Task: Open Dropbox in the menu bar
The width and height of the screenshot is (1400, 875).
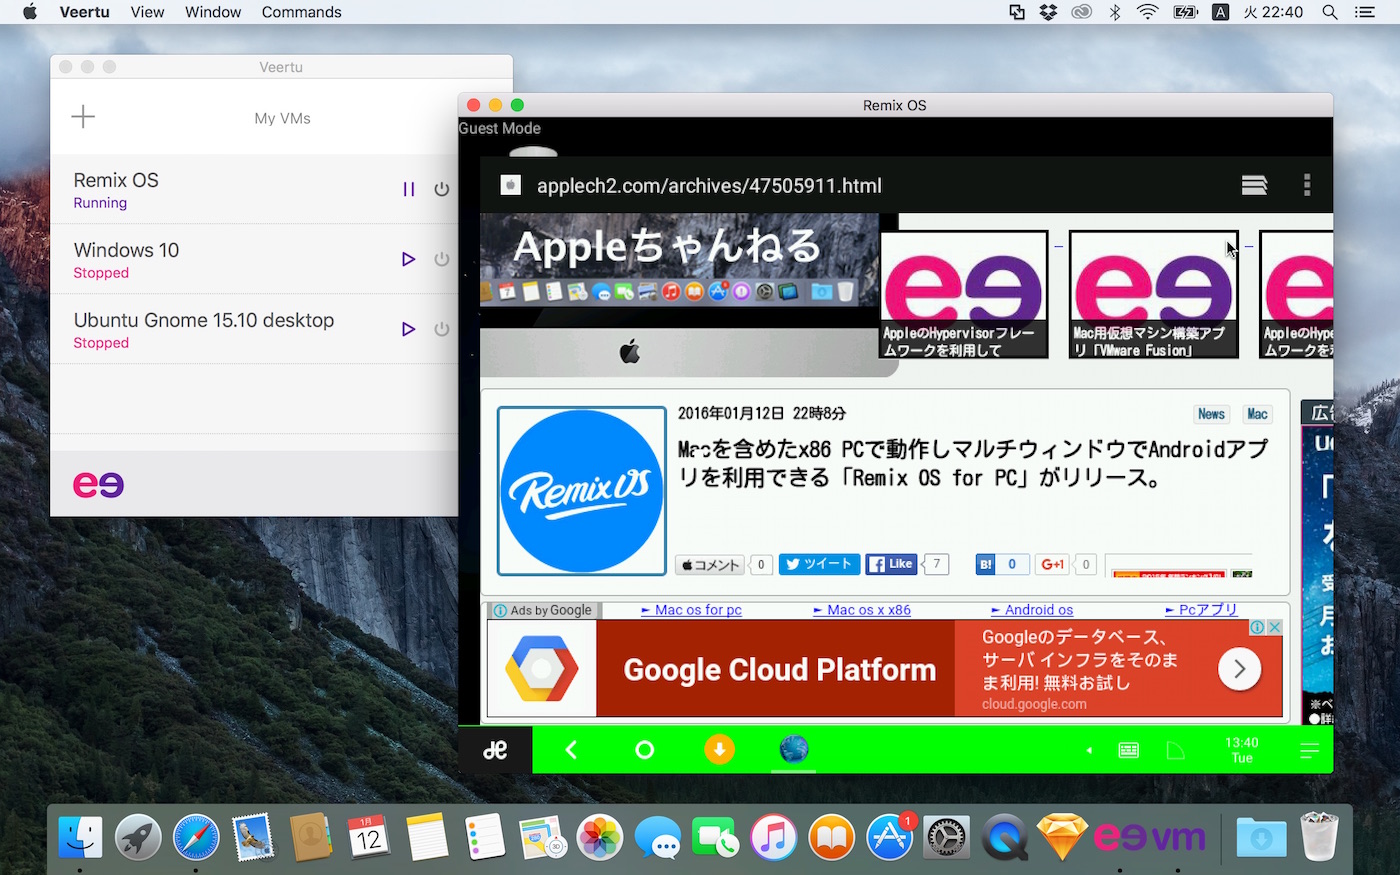Action: click(1048, 12)
